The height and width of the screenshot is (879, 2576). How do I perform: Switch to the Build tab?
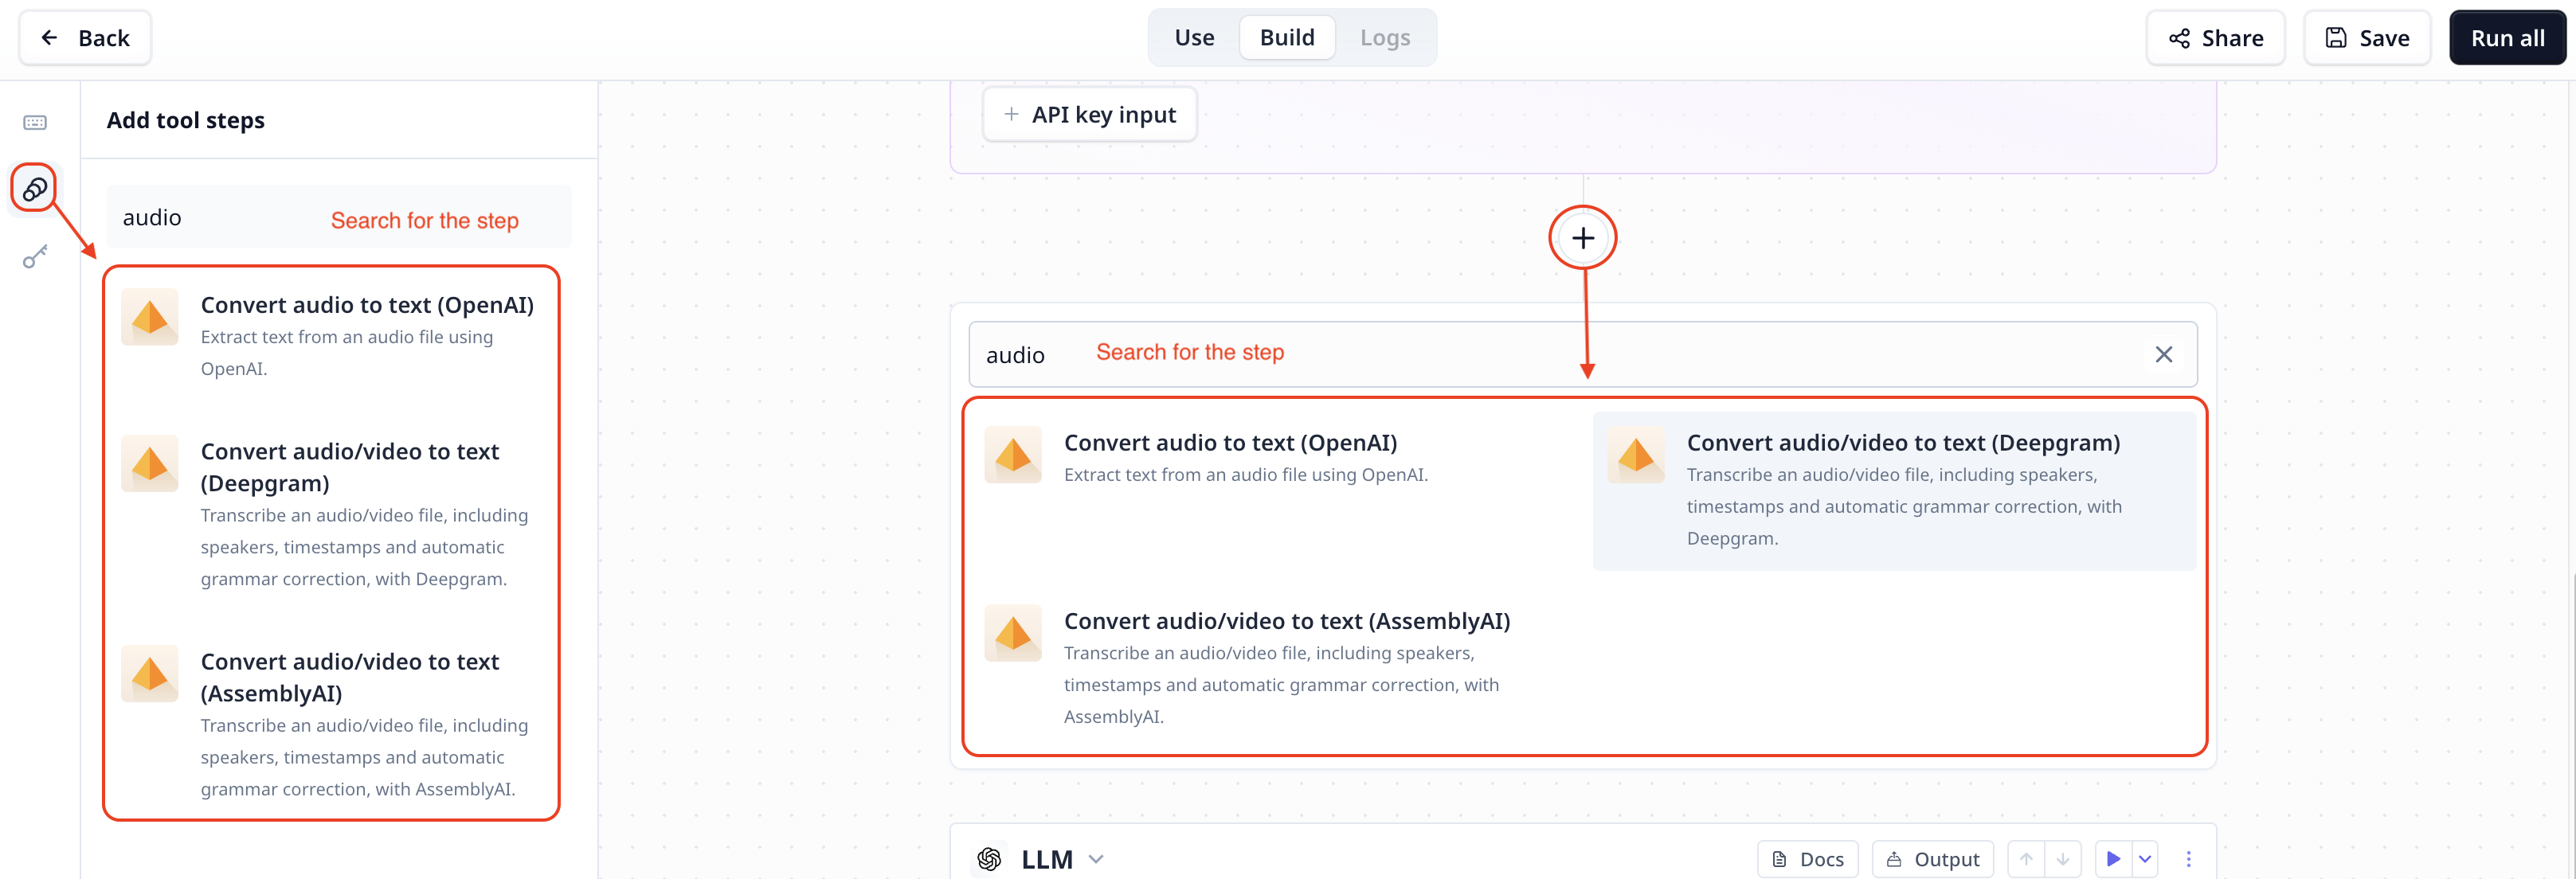pos(1287,38)
